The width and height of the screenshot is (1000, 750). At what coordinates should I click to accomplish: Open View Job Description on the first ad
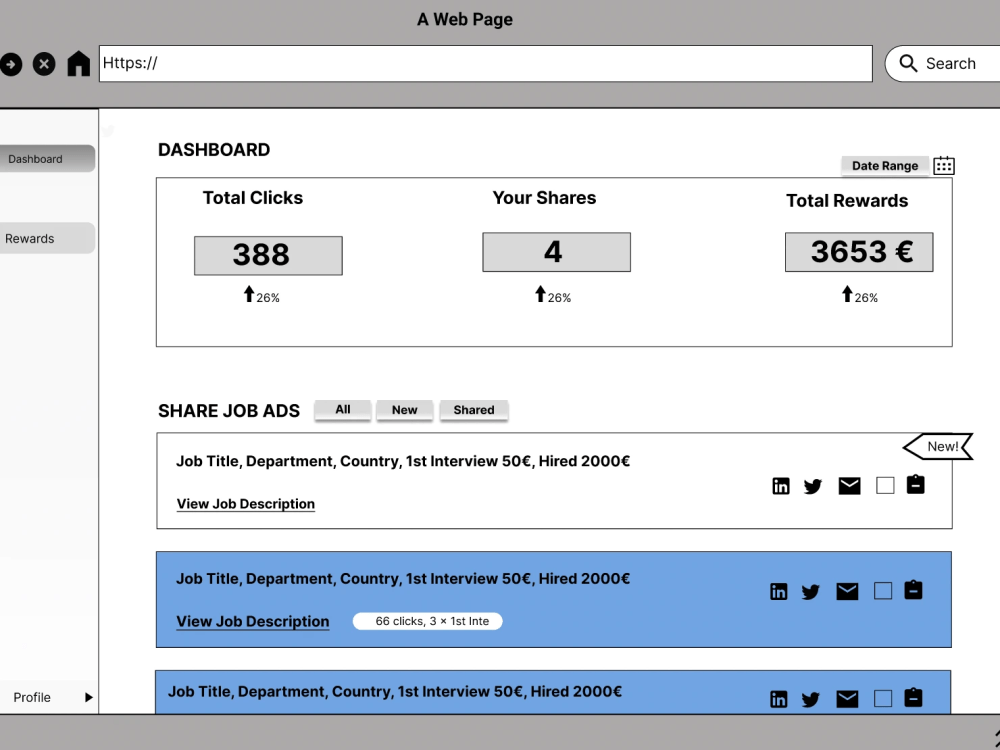245,503
